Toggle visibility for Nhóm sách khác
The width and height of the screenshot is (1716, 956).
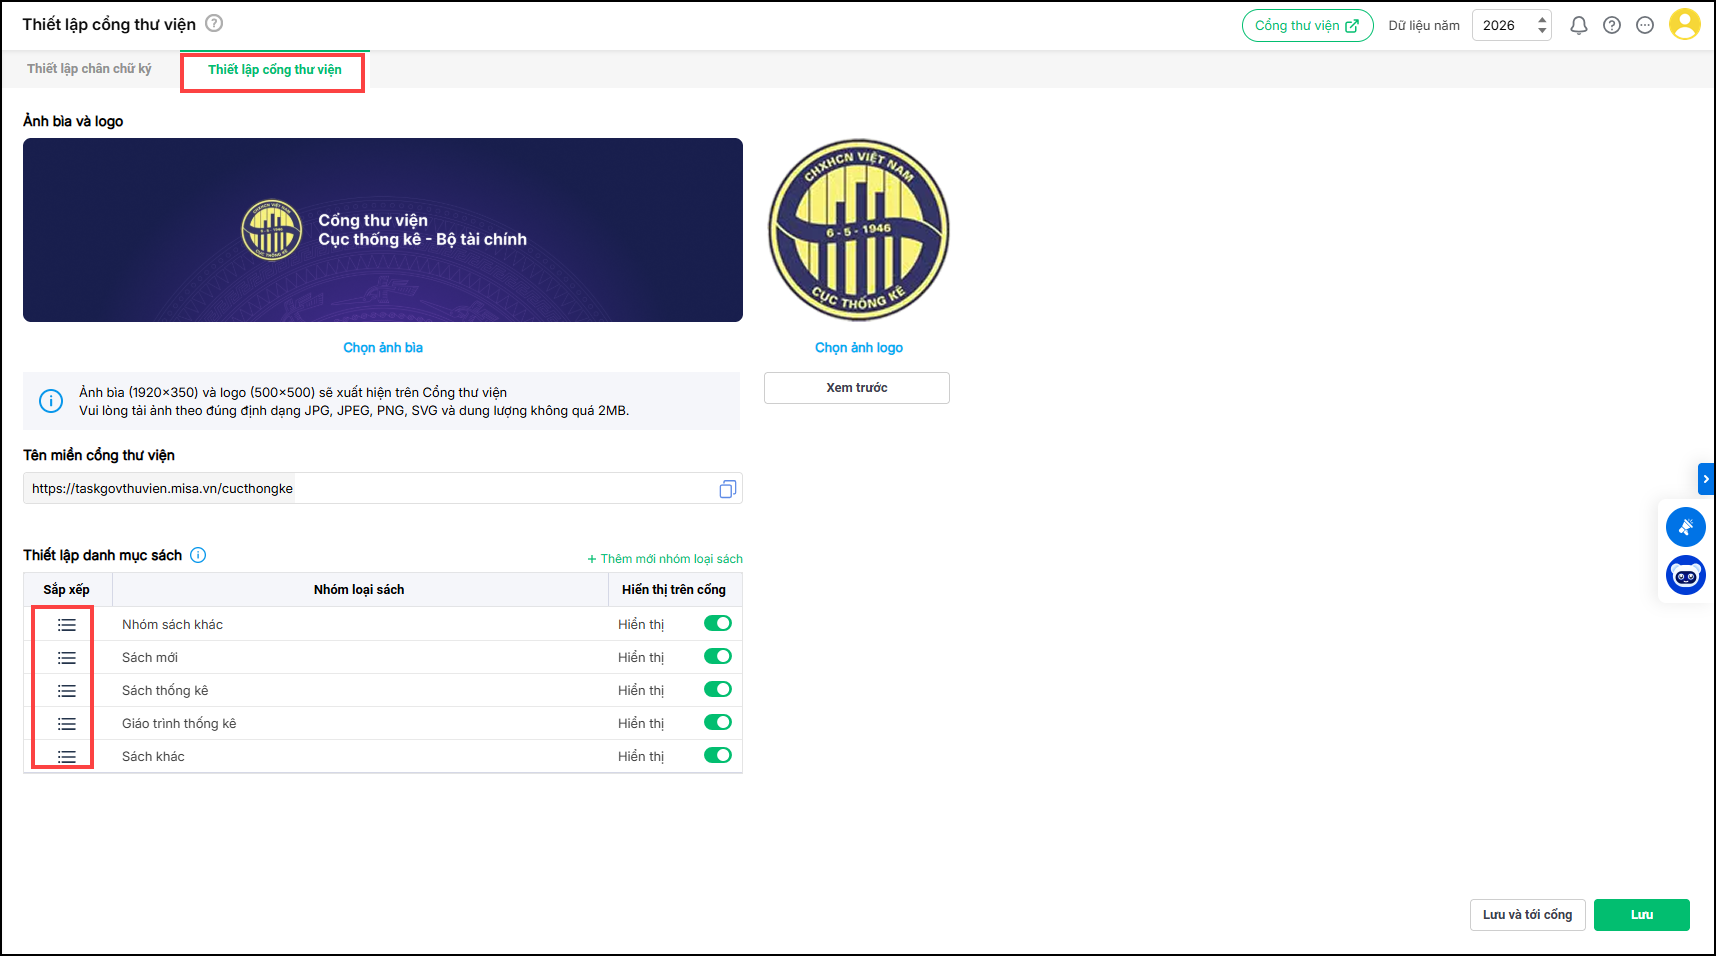[718, 624]
